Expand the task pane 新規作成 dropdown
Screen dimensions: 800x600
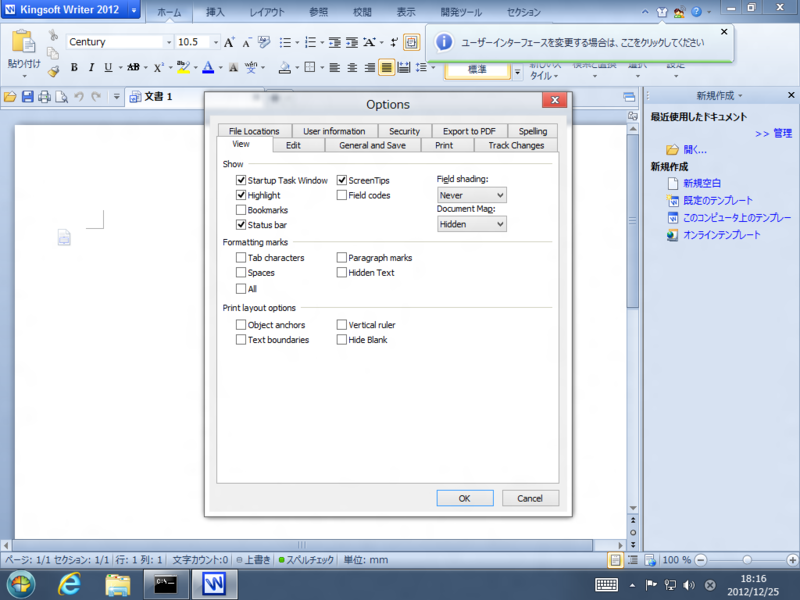740,96
